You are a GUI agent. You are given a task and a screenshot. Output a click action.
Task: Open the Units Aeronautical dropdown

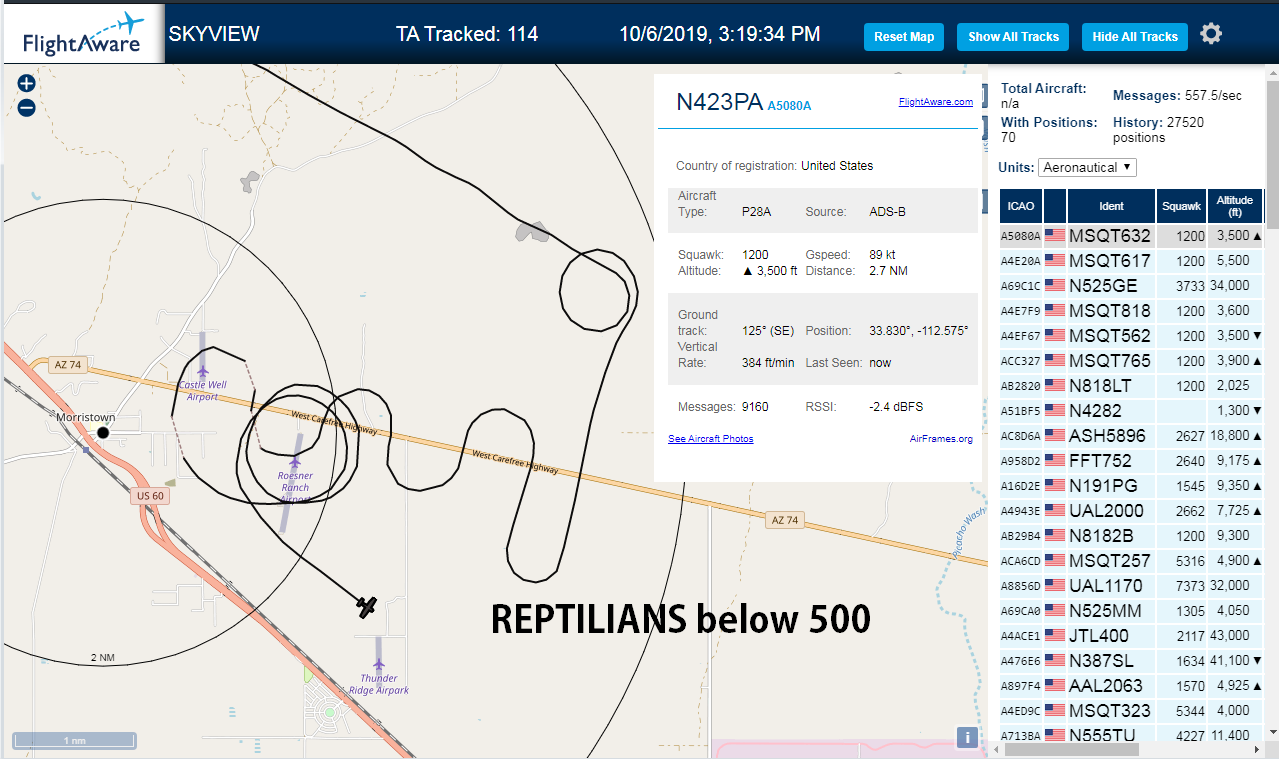1087,167
